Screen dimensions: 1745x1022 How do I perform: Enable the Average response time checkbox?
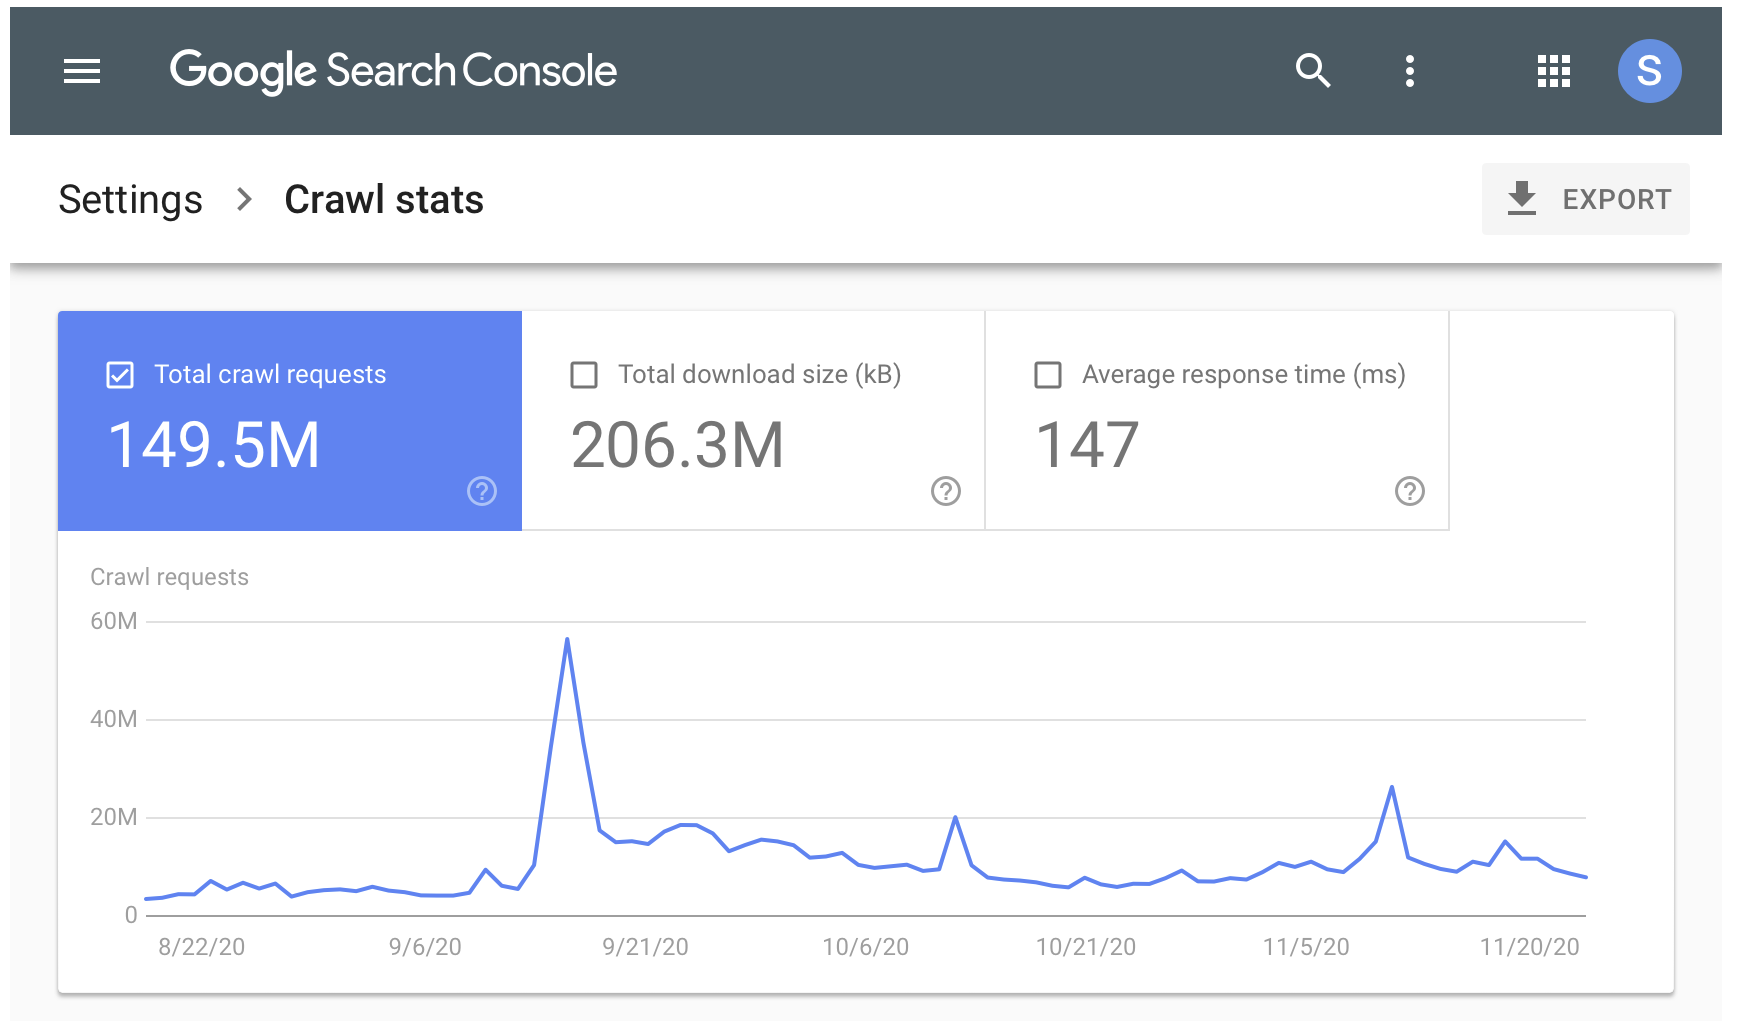coord(1048,374)
